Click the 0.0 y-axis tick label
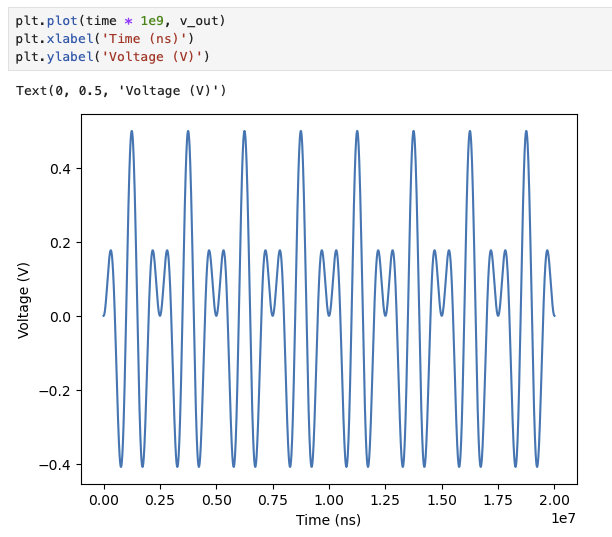The image size is (612, 537). pos(62,316)
